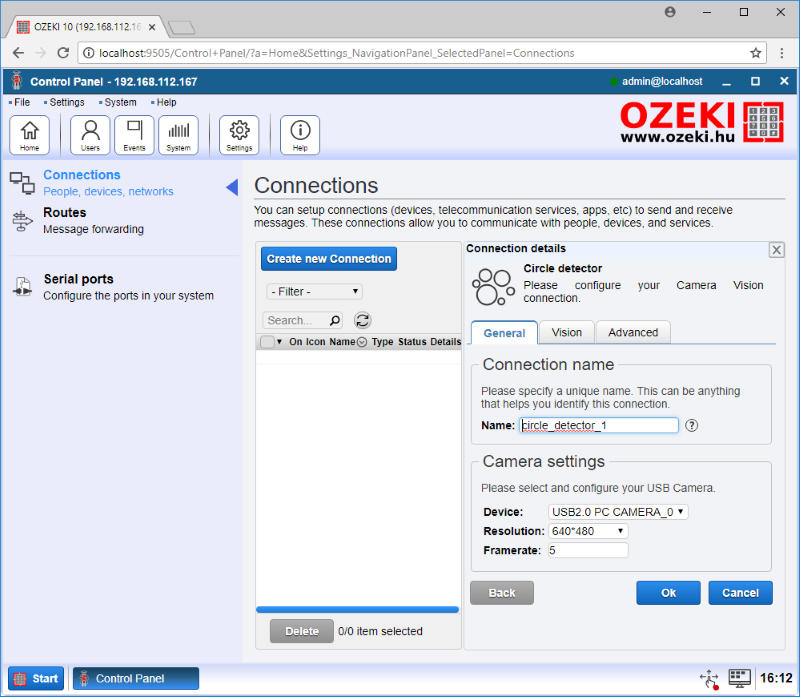The width and height of the screenshot is (800, 697).
Task: Open the Device dropdown for USB camera
Action: 619,512
